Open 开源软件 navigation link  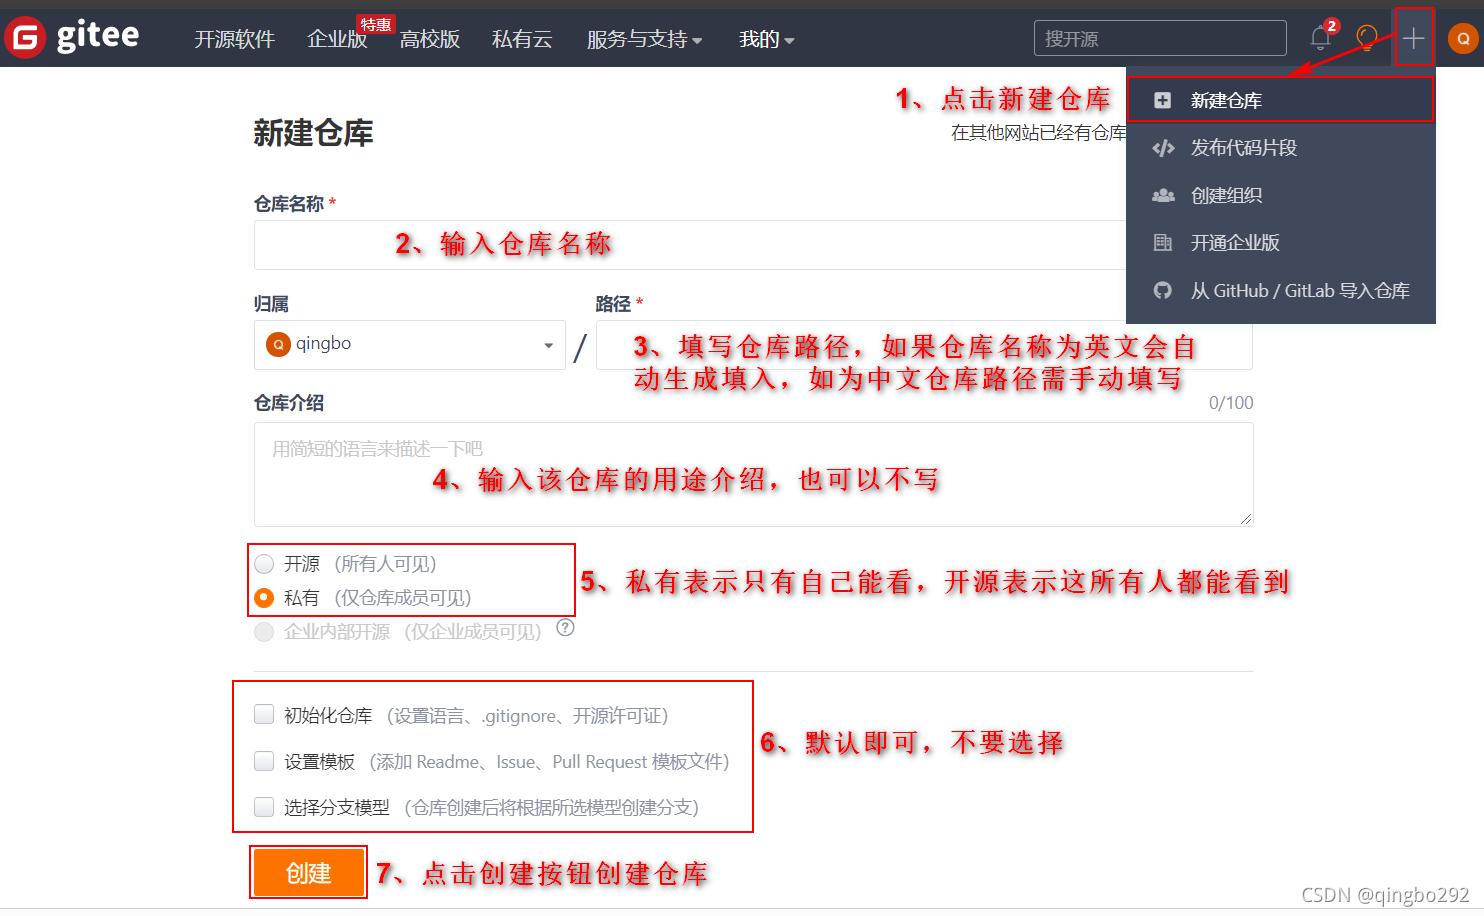(234, 39)
